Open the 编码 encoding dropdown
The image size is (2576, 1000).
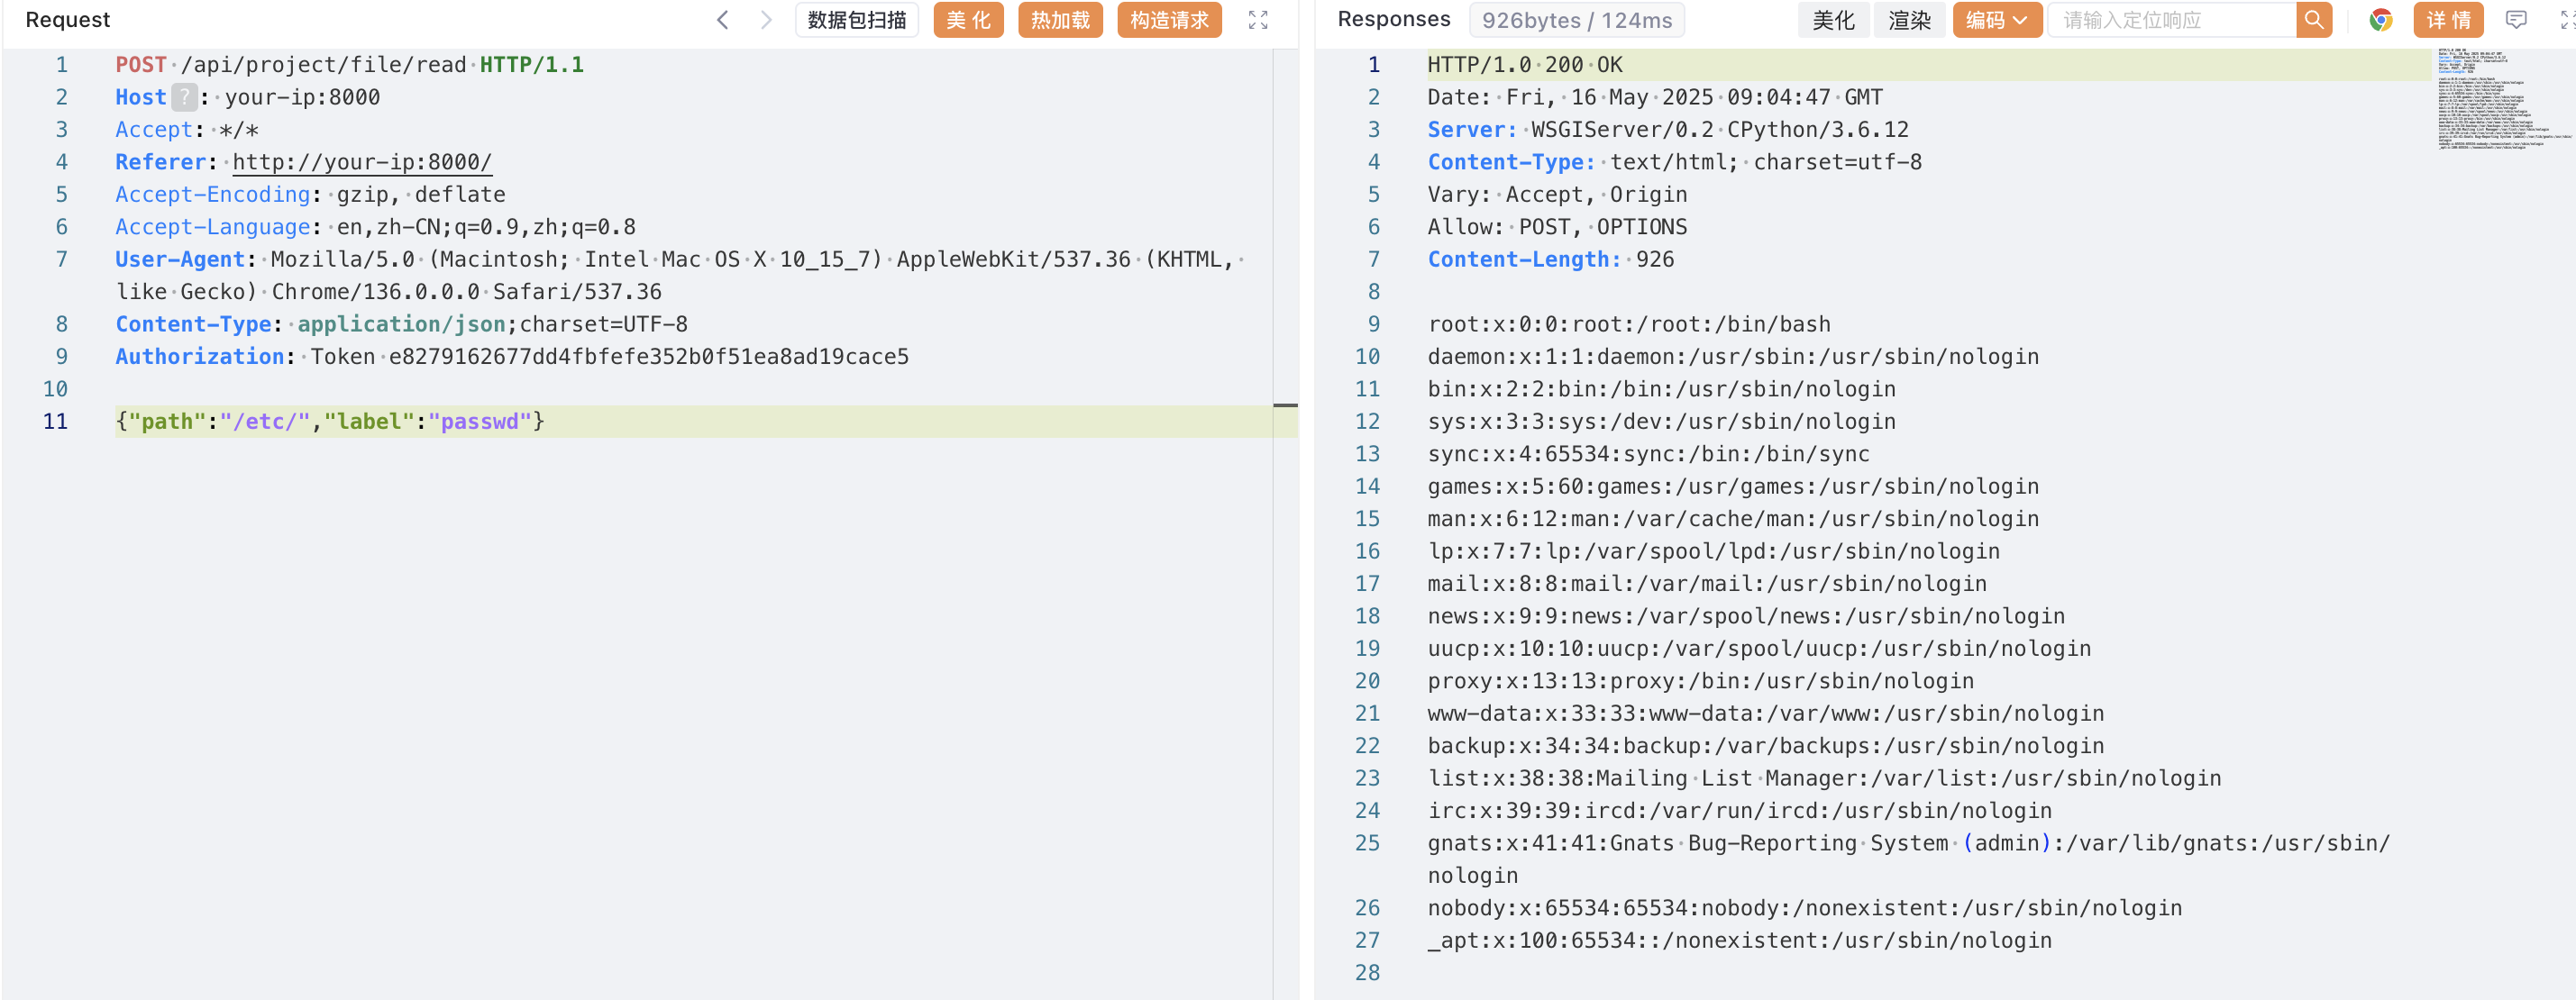(1996, 20)
